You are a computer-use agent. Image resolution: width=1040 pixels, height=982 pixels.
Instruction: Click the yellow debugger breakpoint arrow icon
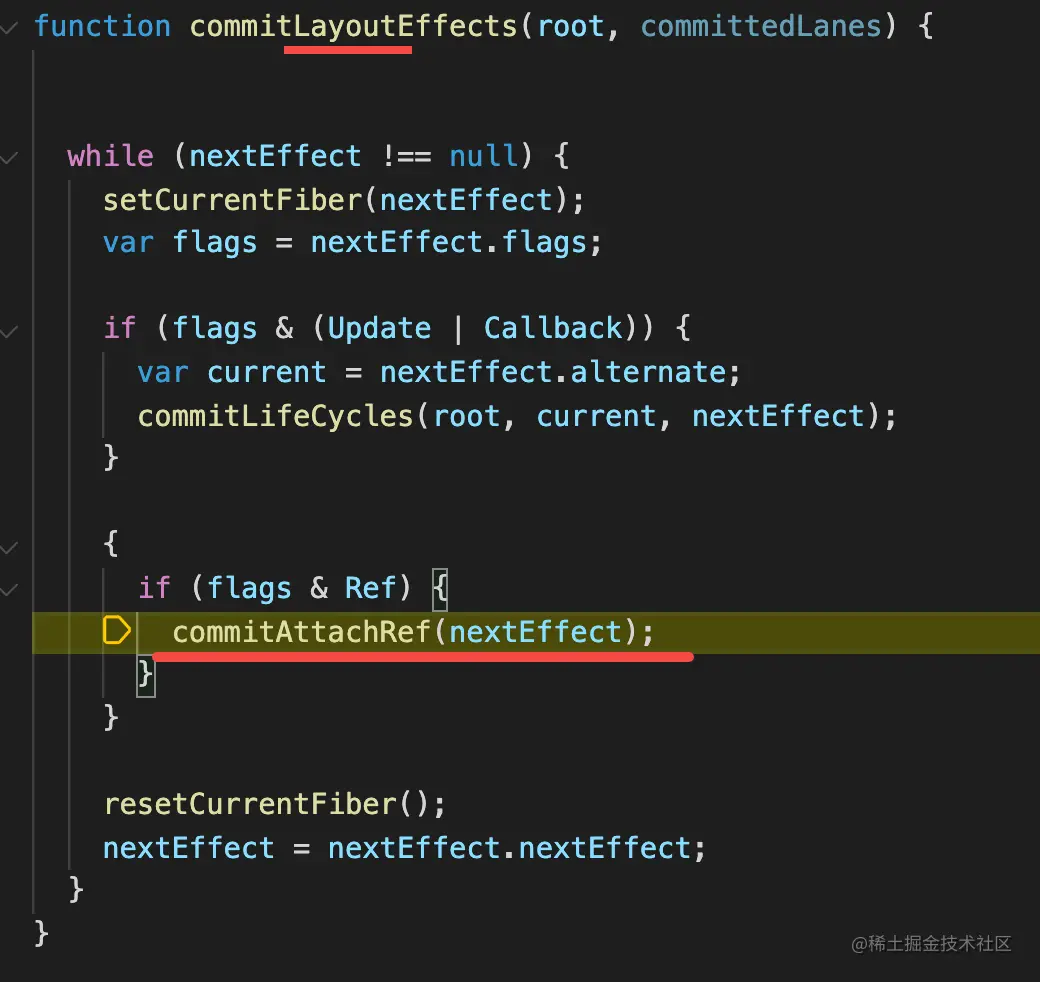(x=117, y=630)
